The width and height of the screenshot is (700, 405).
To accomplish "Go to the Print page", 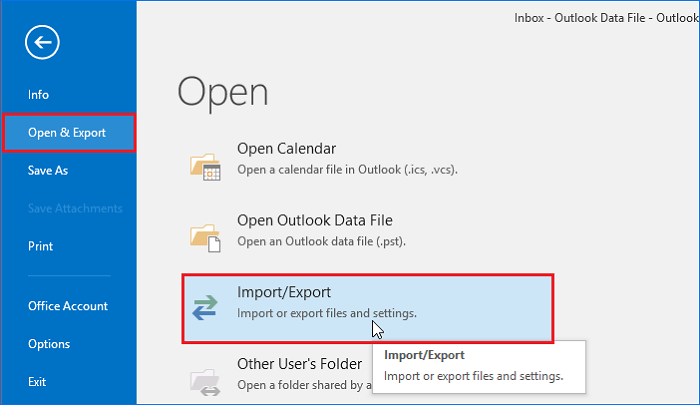I will pyautogui.click(x=41, y=246).
